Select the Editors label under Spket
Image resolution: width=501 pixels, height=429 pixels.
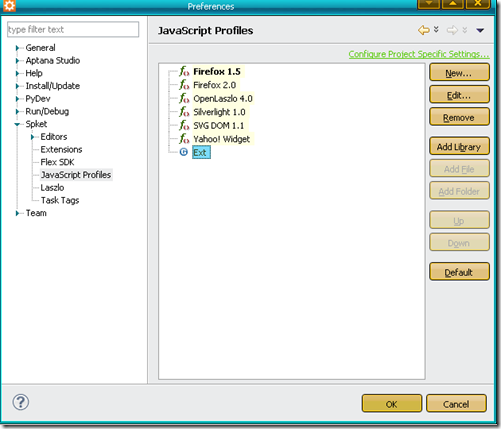54,137
